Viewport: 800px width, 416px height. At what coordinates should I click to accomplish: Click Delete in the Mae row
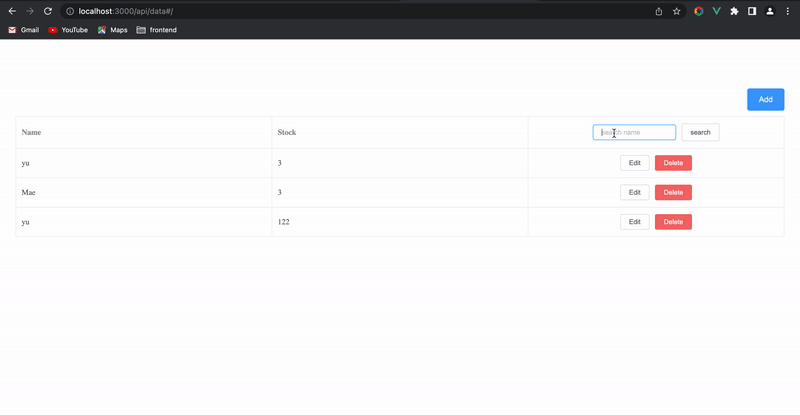pyautogui.click(x=673, y=192)
